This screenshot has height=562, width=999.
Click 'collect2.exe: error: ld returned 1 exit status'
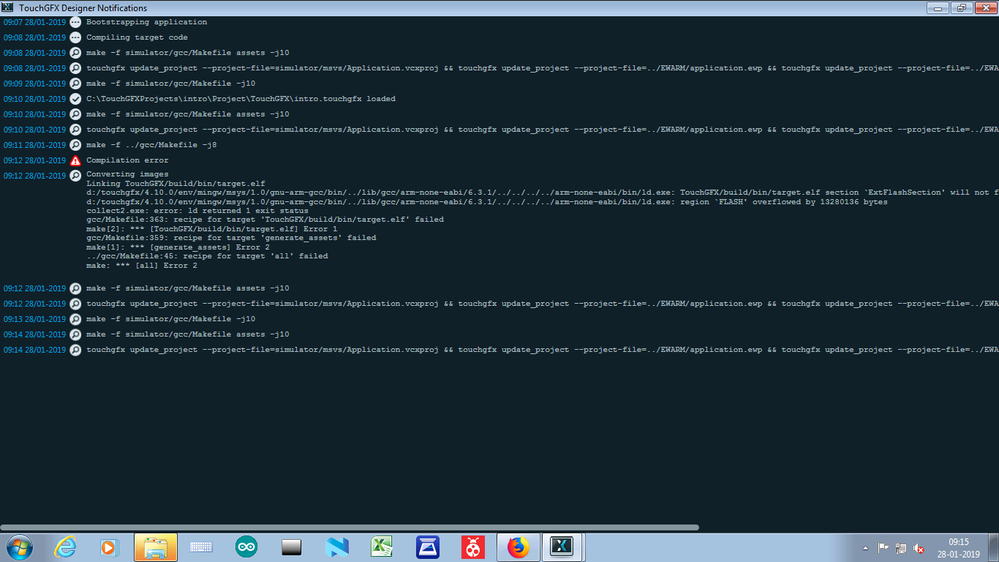[198, 211]
